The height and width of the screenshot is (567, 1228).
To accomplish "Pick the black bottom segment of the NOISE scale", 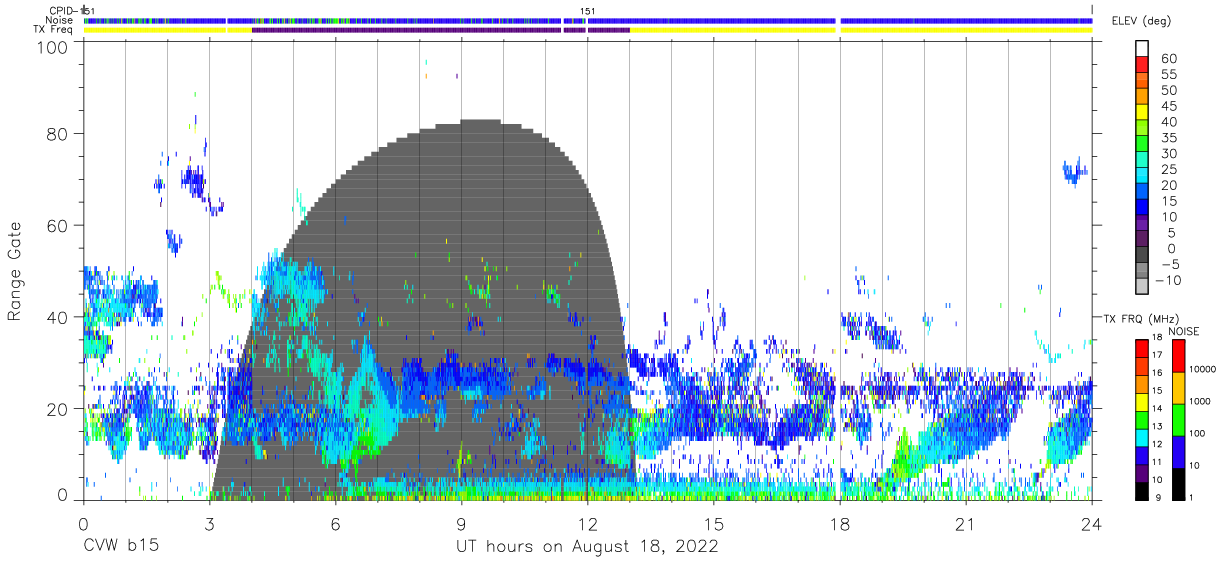I will click(x=1177, y=484).
